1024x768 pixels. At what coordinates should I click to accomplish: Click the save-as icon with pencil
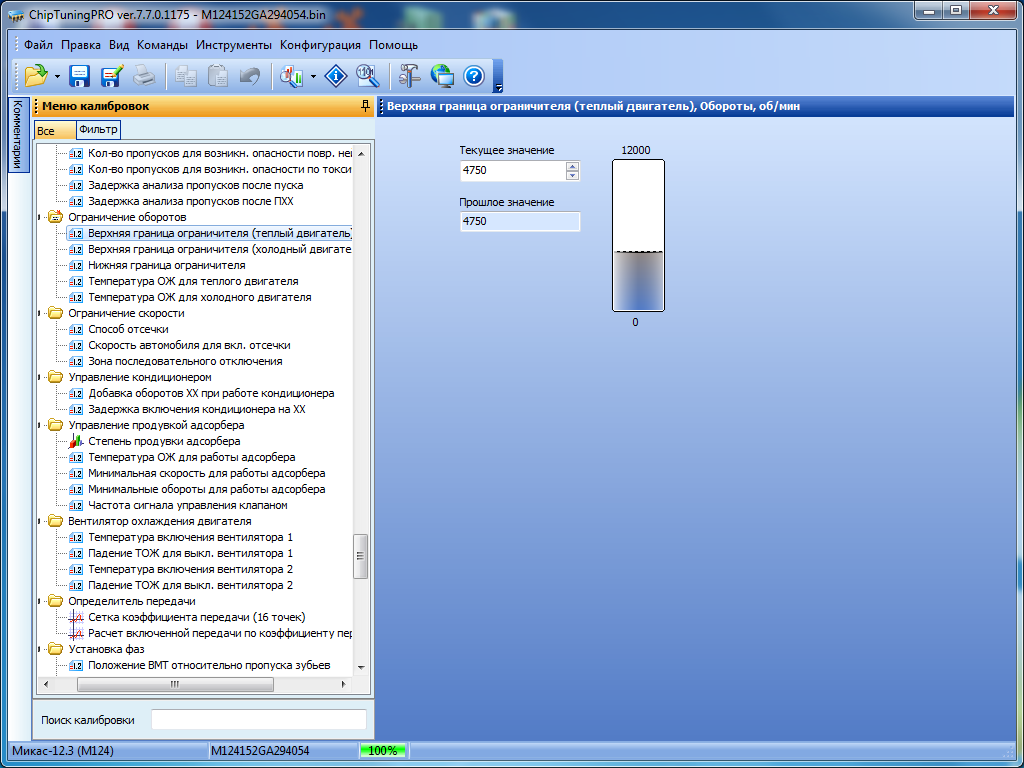[x=111, y=75]
